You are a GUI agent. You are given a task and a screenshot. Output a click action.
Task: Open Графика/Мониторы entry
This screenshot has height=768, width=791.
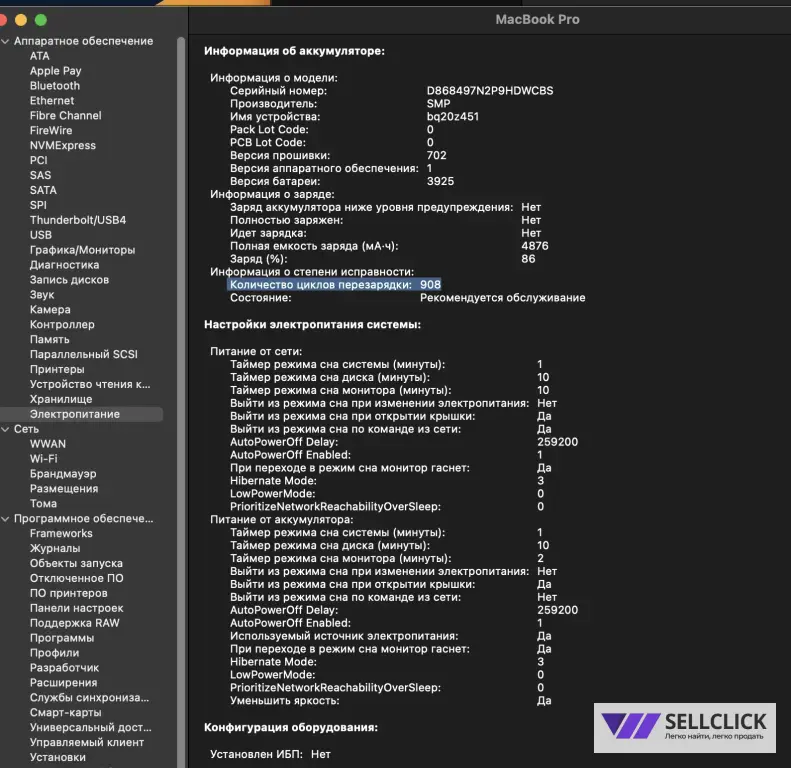pos(82,250)
